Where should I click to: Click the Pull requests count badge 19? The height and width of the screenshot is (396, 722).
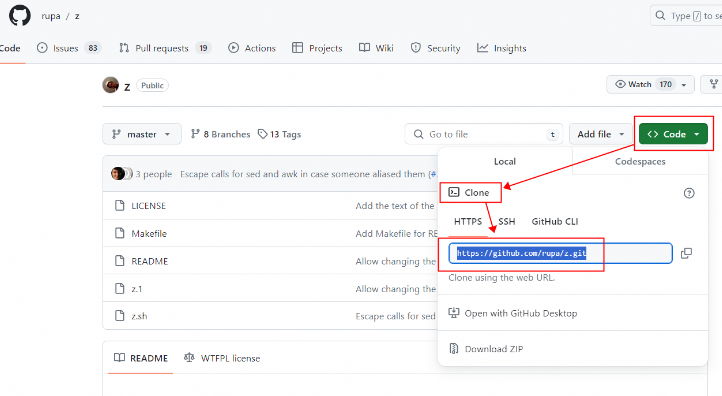(x=203, y=48)
